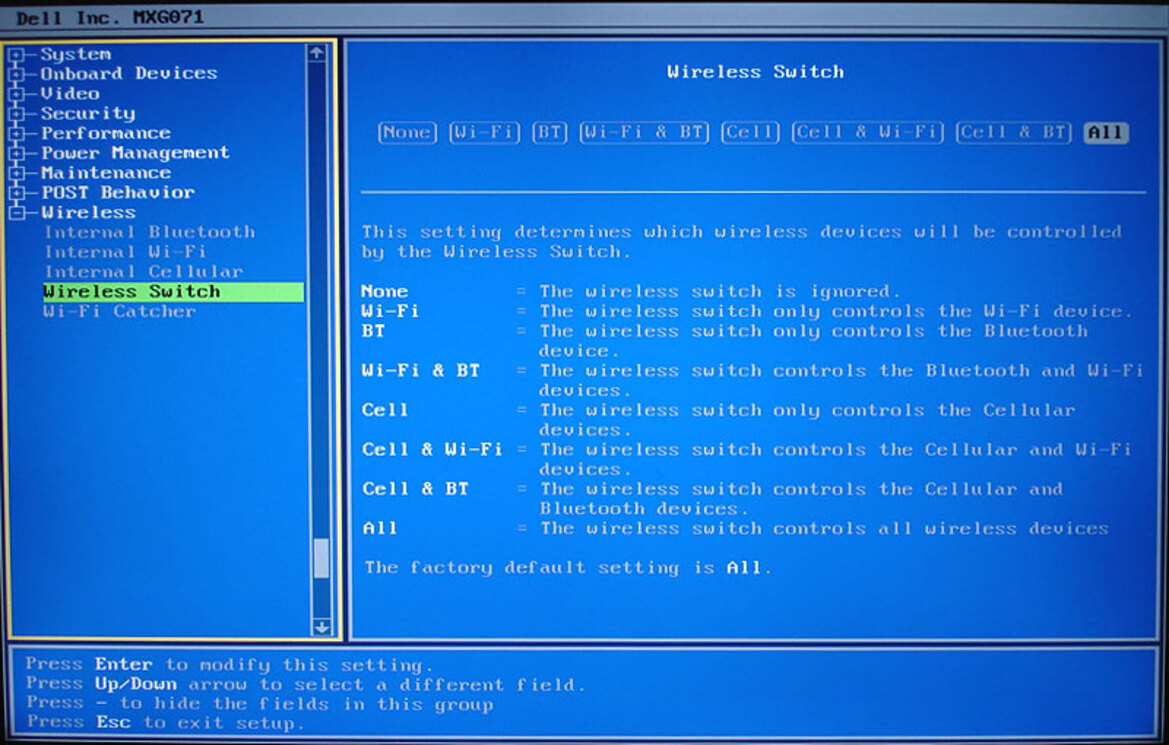
Task: Open Internal Bluetooth setting
Action: point(149,232)
